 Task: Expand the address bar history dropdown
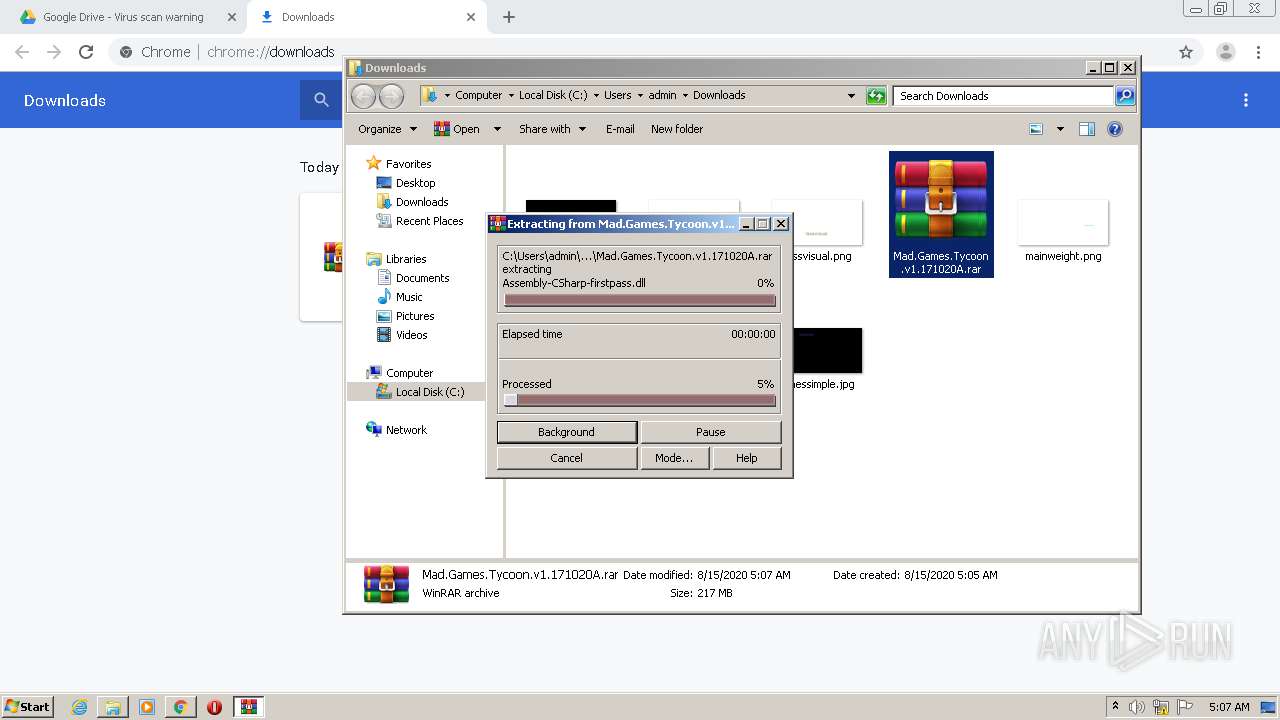pyautogui.click(x=851, y=96)
